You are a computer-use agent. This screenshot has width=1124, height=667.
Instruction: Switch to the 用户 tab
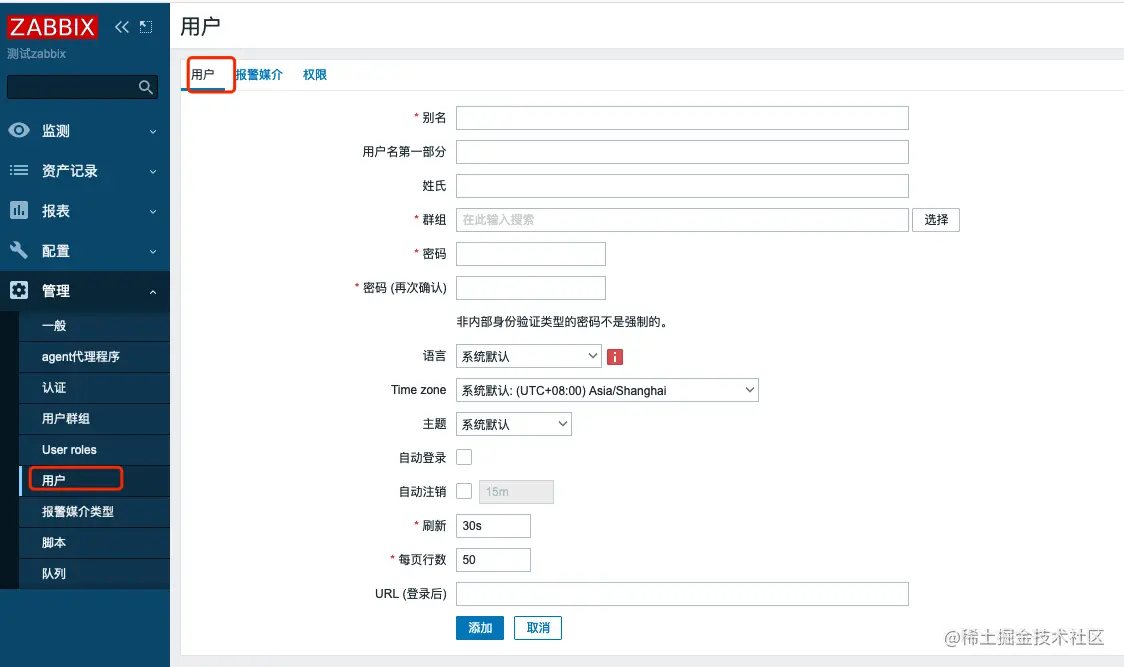point(203,75)
